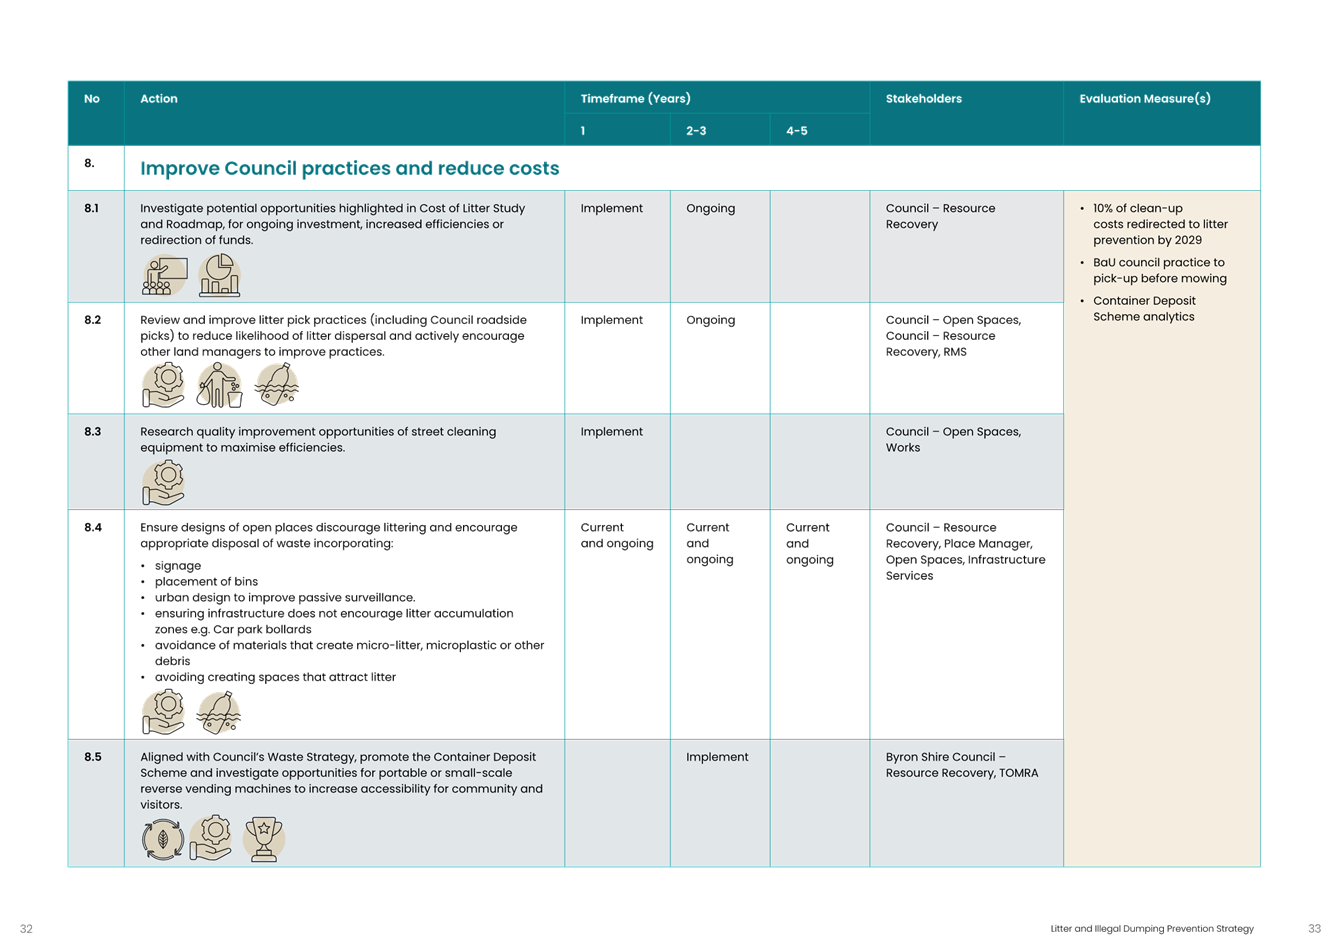Click the recycling leaf icon in row 8.5
Viewport: 1340px width, 947px height.
coord(163,839)
